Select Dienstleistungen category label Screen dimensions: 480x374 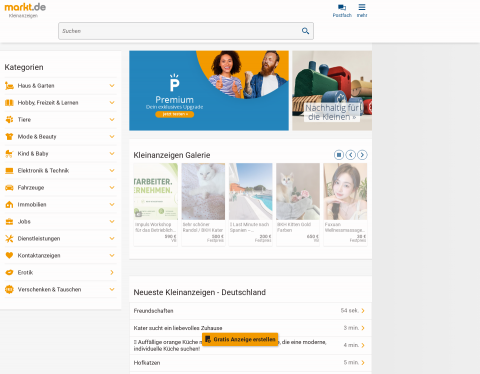39,239
